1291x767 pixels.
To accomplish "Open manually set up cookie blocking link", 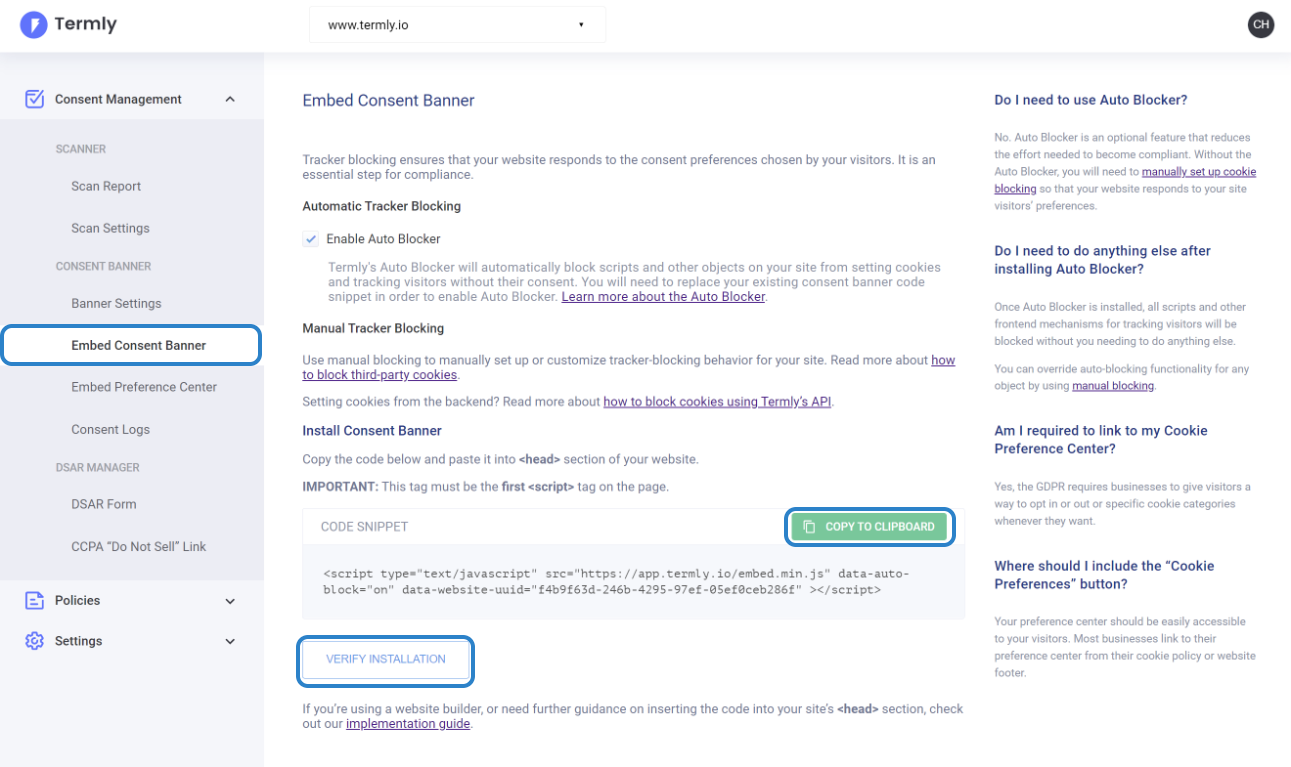I will pyautogui.click(x=1198, y=172).
